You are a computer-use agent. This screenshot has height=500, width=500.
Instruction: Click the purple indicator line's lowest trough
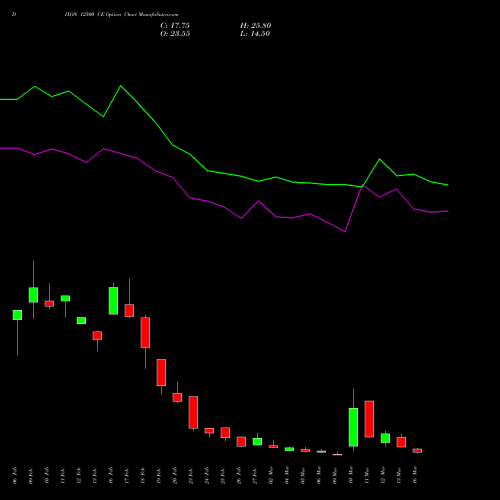345,232
